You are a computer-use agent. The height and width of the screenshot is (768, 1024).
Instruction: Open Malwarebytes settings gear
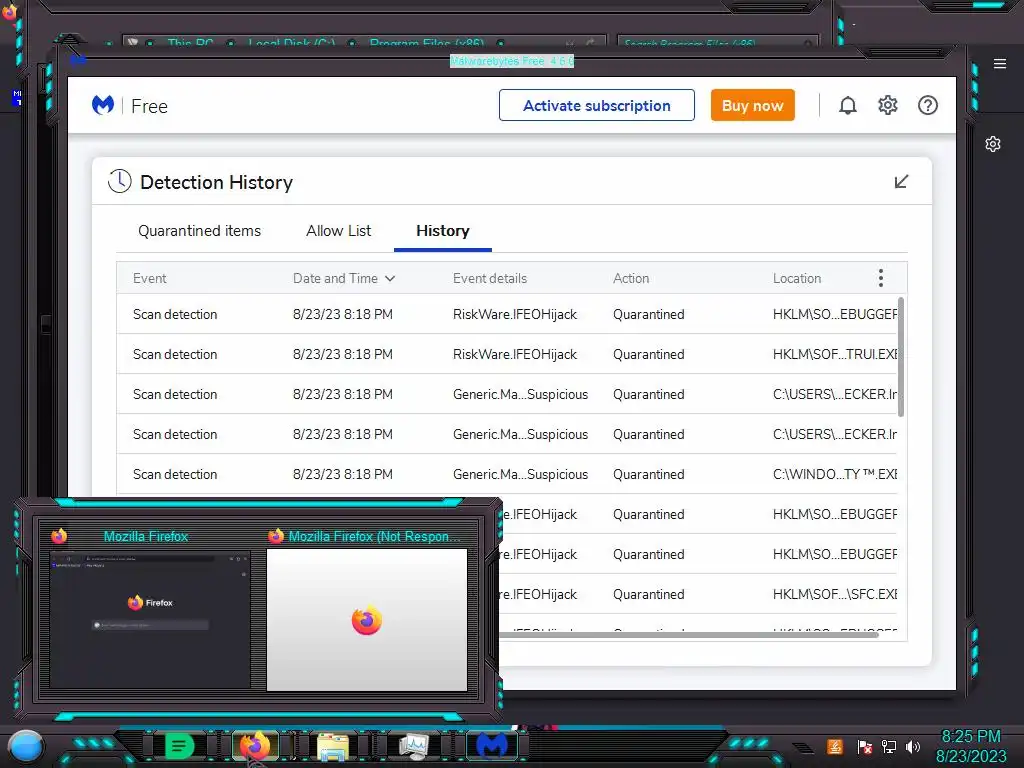[888, 105]
